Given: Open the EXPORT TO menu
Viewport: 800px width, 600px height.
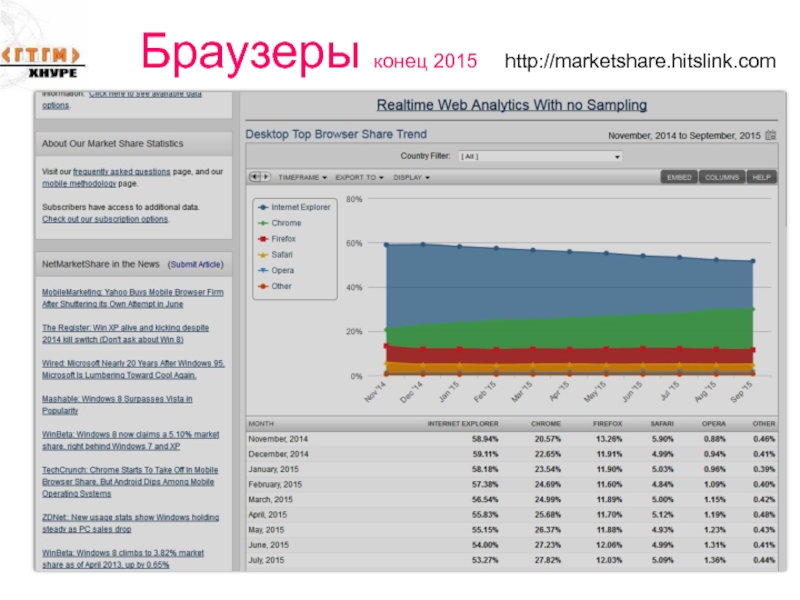Looking at the screenshot, I should tap(359, 178).
